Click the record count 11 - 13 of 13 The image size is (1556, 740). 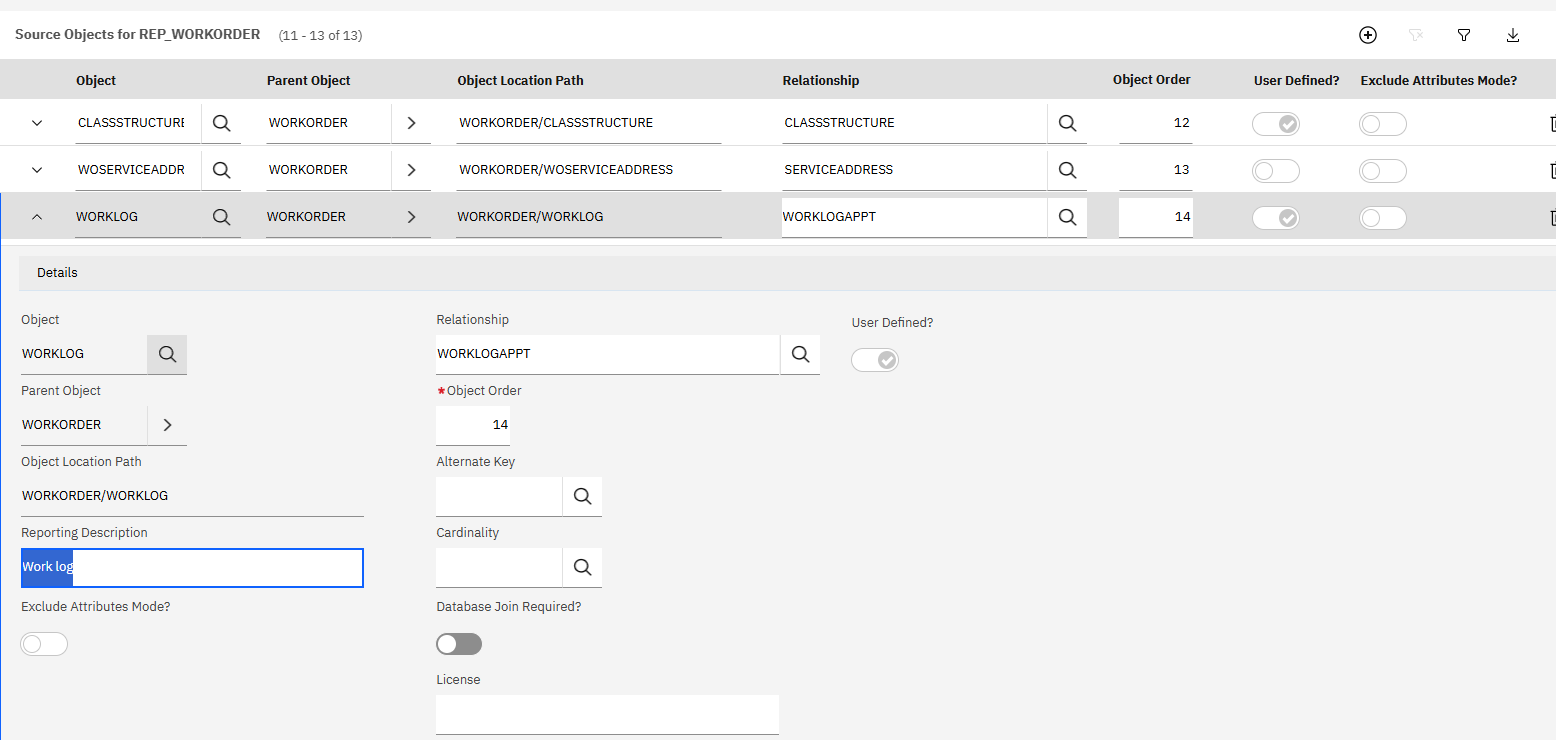[x=320, y=35]
